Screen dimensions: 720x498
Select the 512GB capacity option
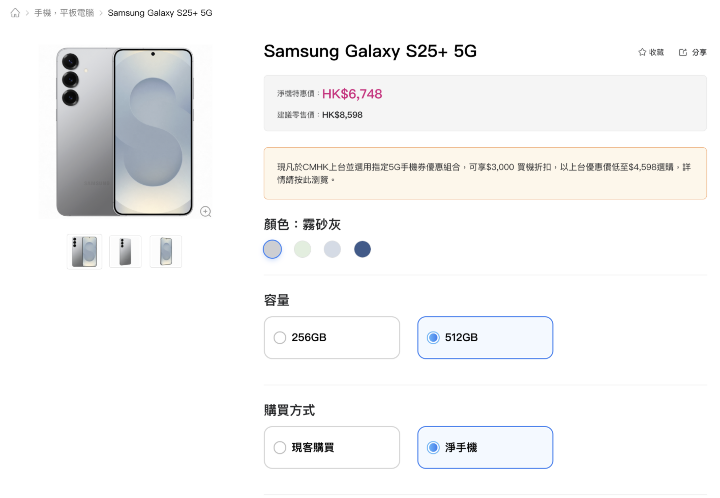pos(485,338)
